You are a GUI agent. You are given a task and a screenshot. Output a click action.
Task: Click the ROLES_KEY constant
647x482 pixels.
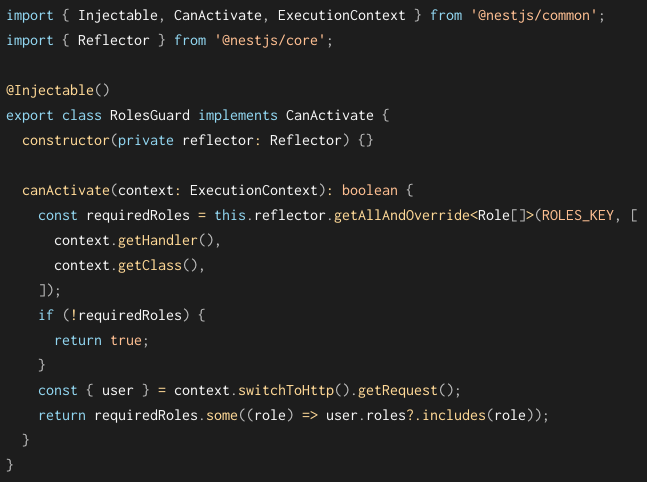coord(578,215)
